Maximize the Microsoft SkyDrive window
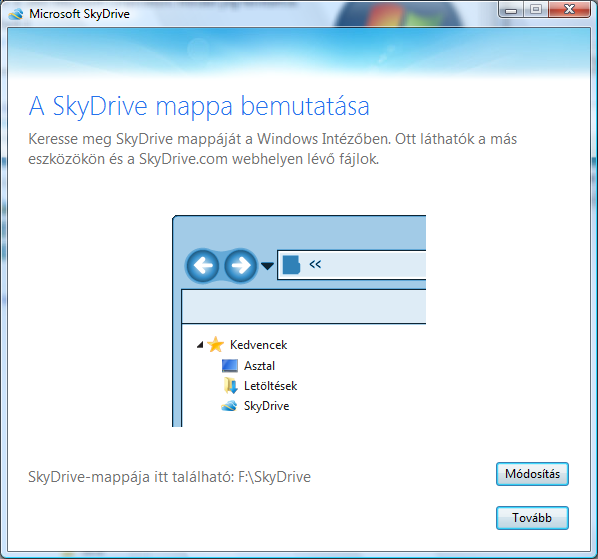The height and width of the screenshot is (559, 598). point(536,10)
